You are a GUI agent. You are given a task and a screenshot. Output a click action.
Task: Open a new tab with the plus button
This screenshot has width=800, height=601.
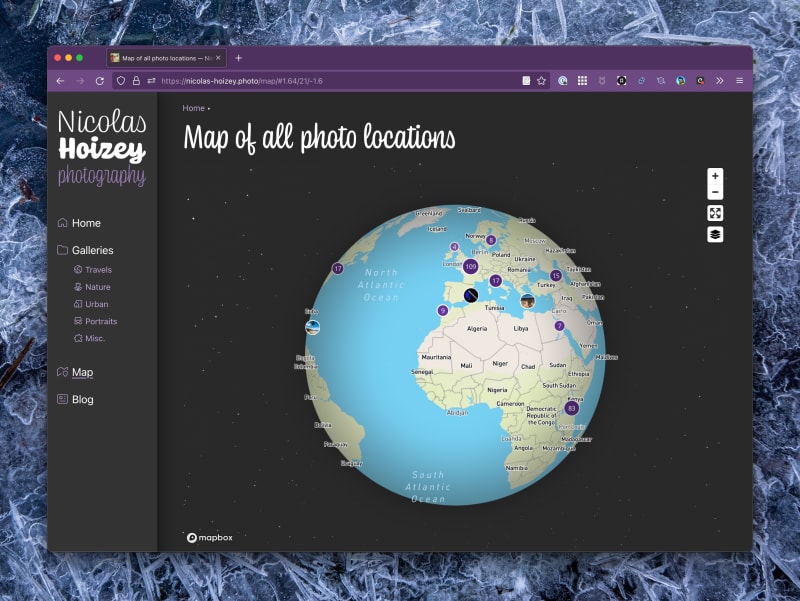tap(238, 58)
